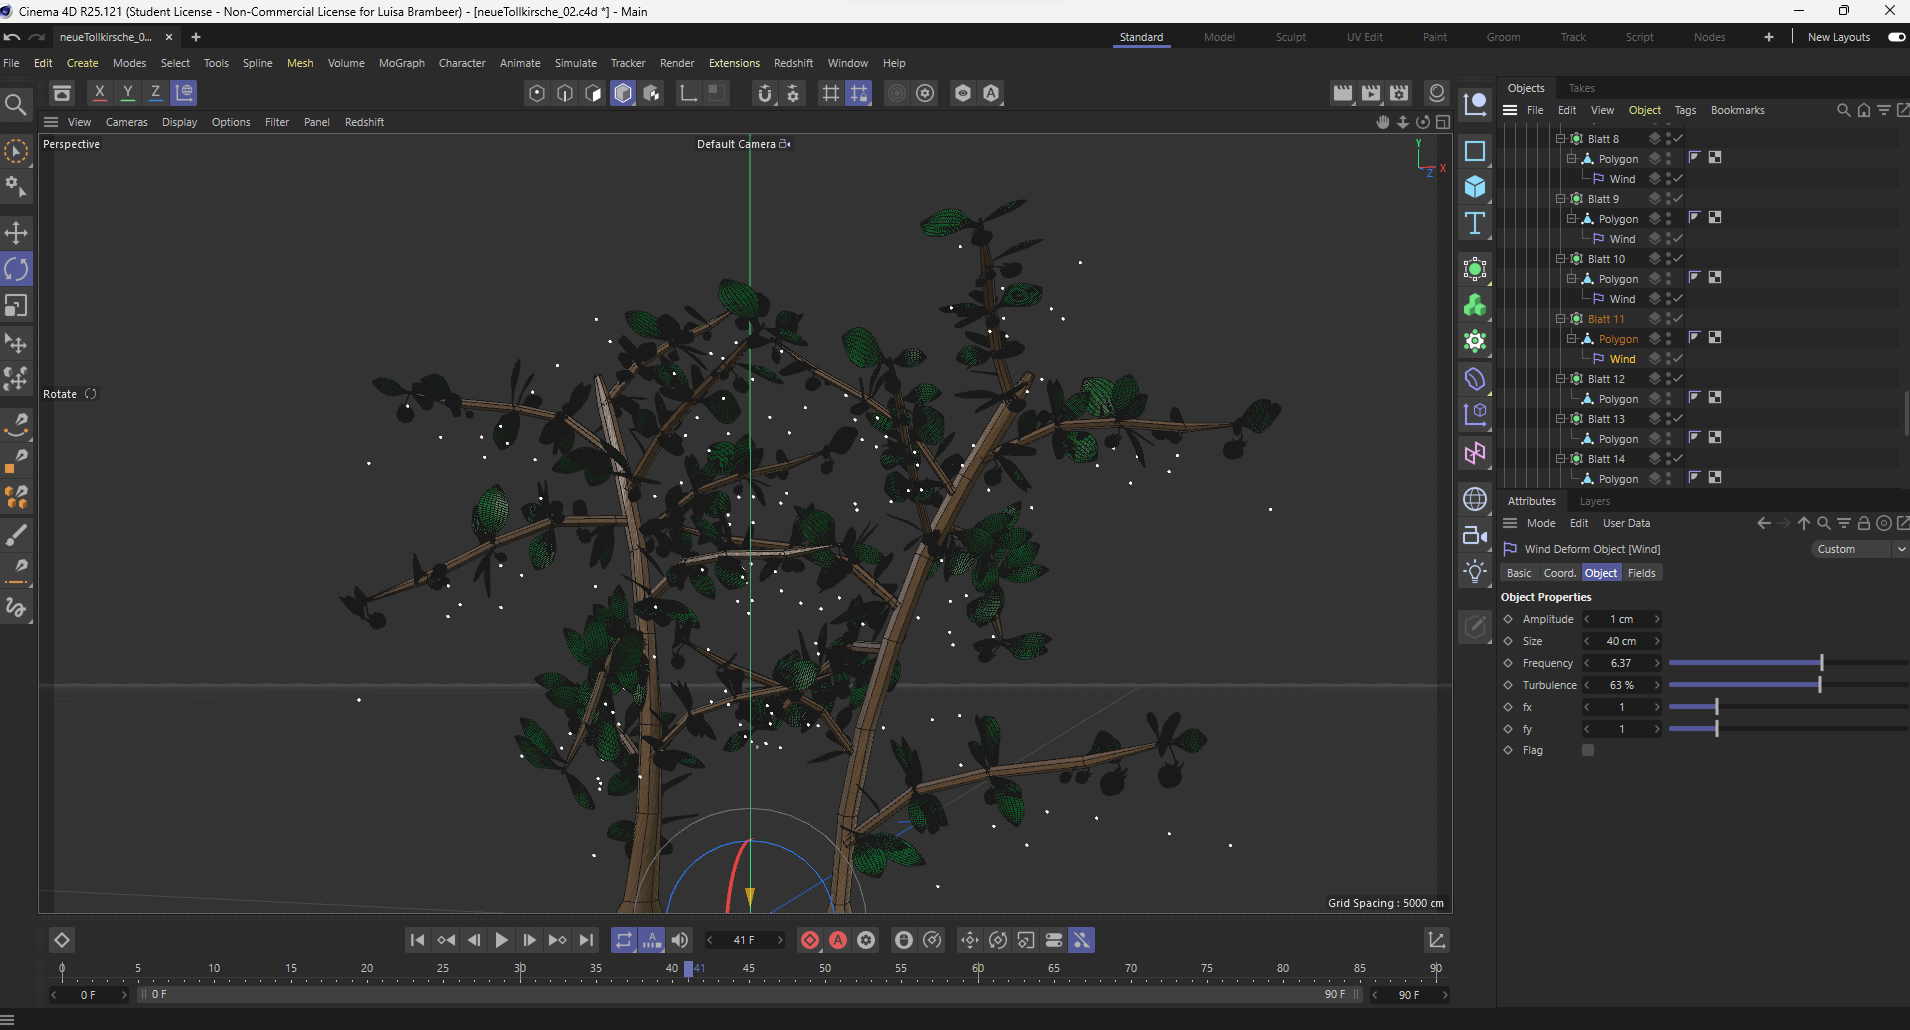Select the Scale tool in left toolbar
1910x1030 pixels.
tap(16, 305)
